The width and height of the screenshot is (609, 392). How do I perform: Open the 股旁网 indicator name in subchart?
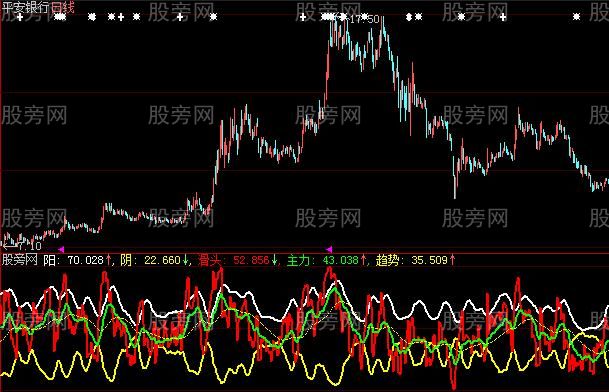[19, 260]
